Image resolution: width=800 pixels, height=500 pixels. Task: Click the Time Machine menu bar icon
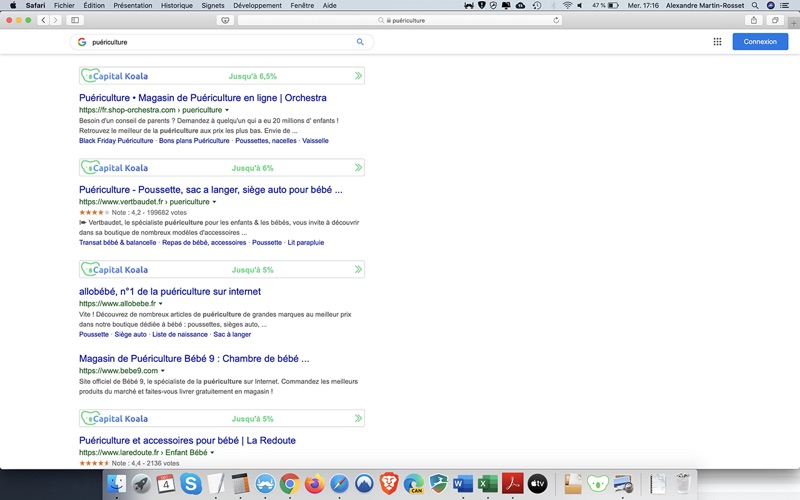(537, 5)
